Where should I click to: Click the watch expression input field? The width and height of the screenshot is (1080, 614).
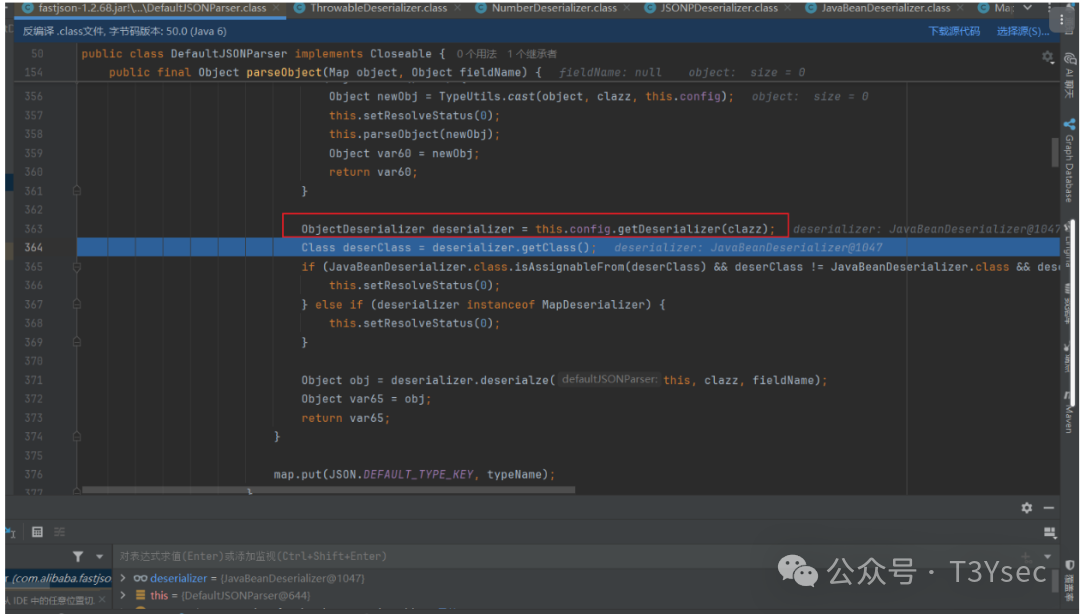(x=300, y=556)
